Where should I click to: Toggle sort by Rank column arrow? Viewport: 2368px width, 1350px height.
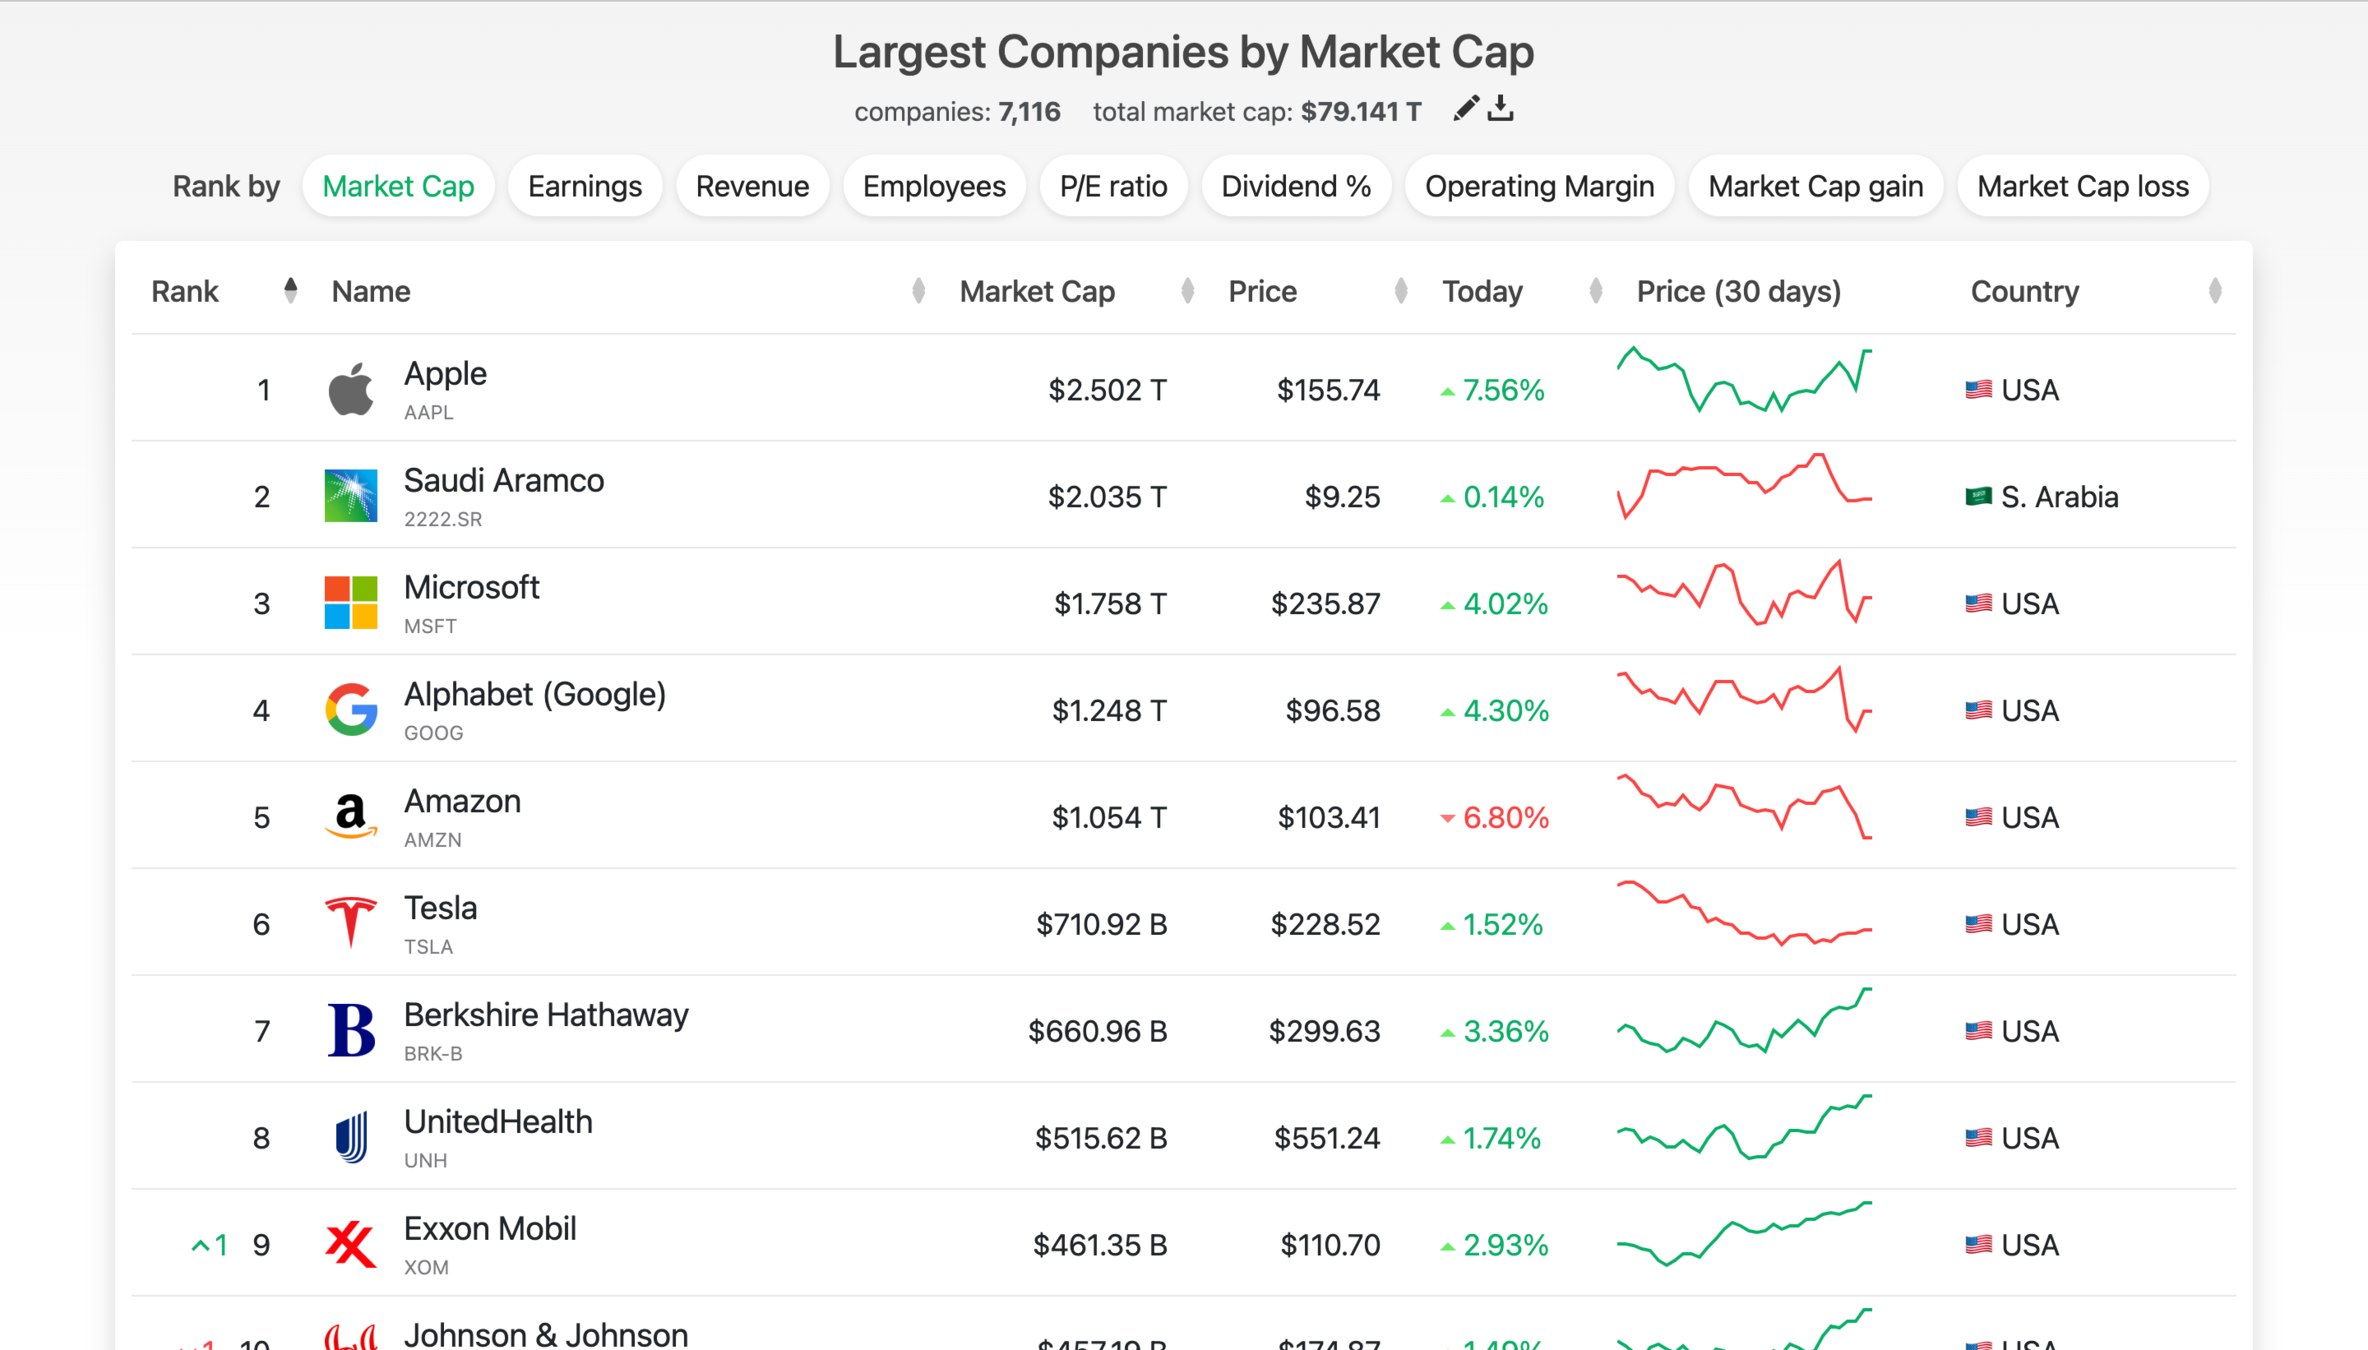(x=290, y=291)
